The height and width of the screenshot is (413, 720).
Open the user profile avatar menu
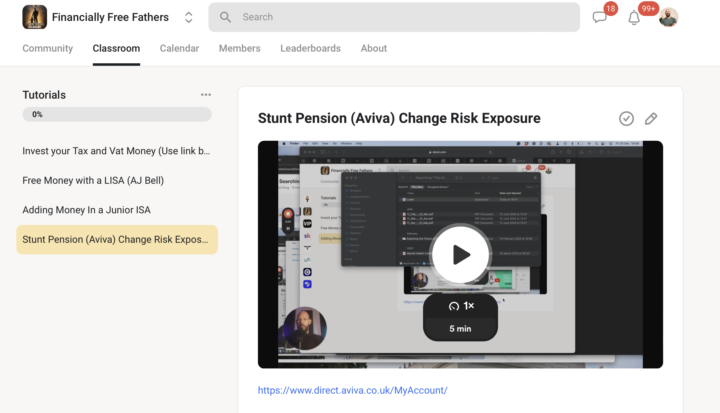pos(668,17)
